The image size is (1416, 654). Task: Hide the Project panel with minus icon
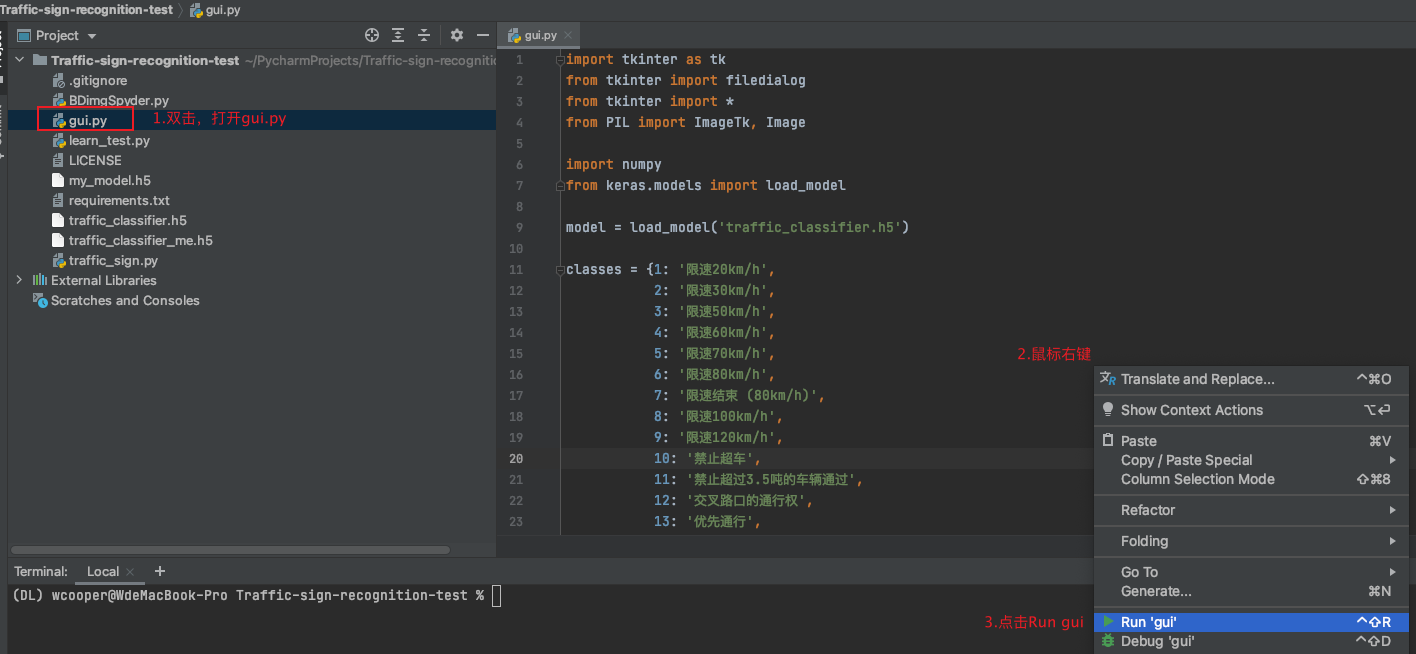pyautogui.click(x=483, y=35)
